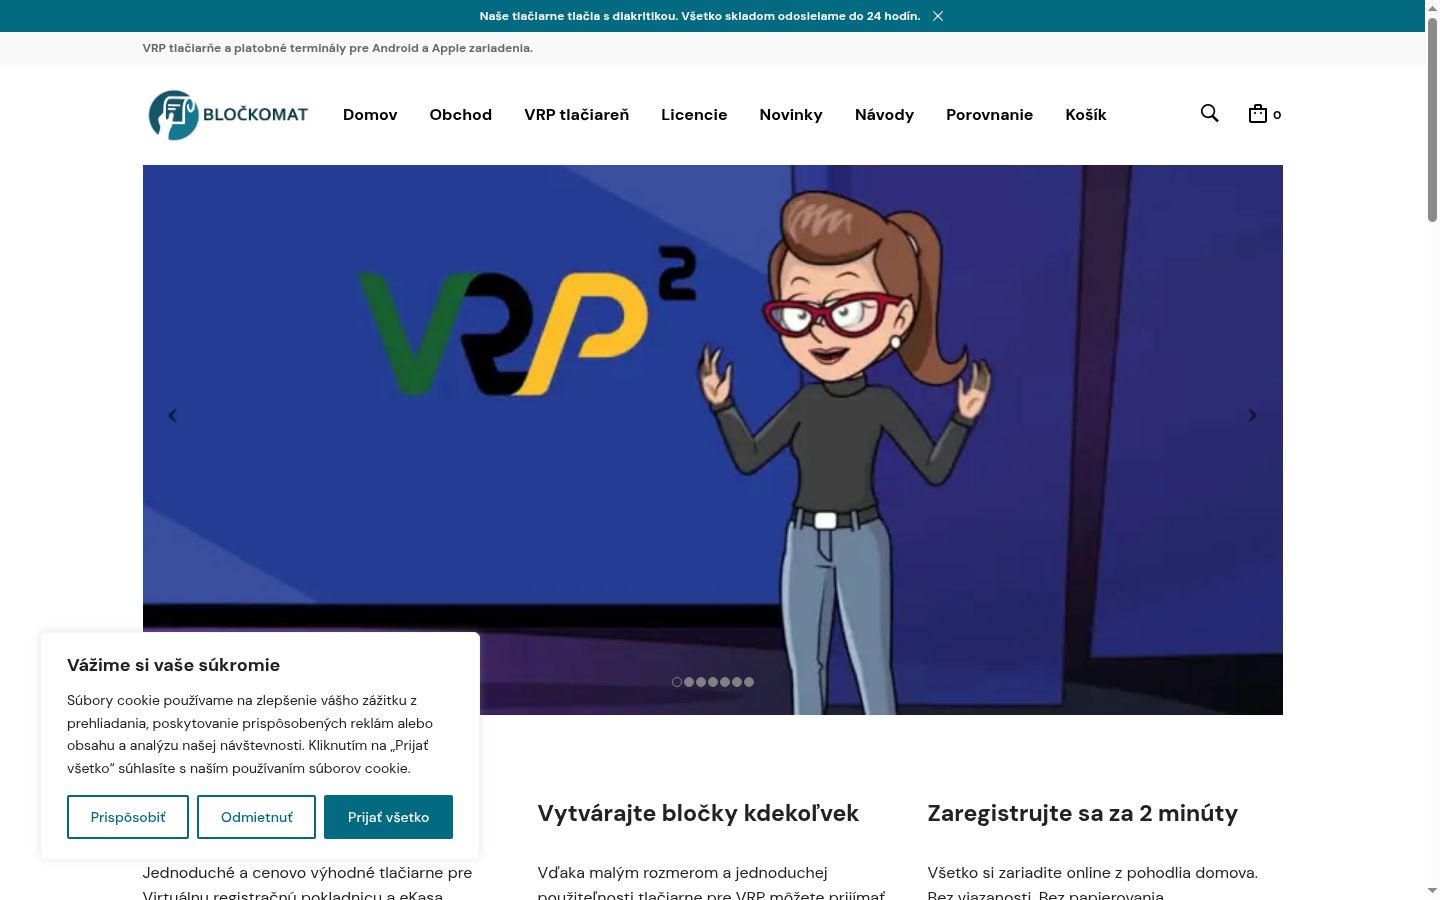This screenshot has width=1440, height=900.
Task: Open the Obchod menu item
Action: (461, 115)
